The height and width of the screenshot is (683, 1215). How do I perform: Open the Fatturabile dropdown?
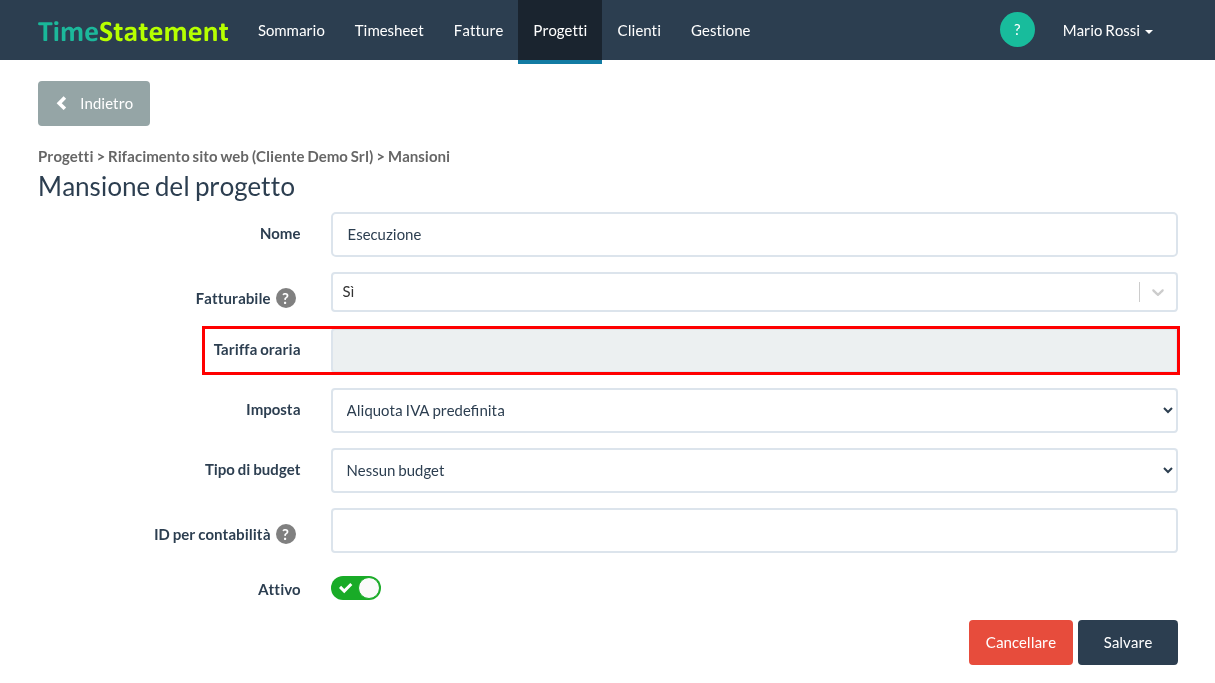[x=754, y=292]
